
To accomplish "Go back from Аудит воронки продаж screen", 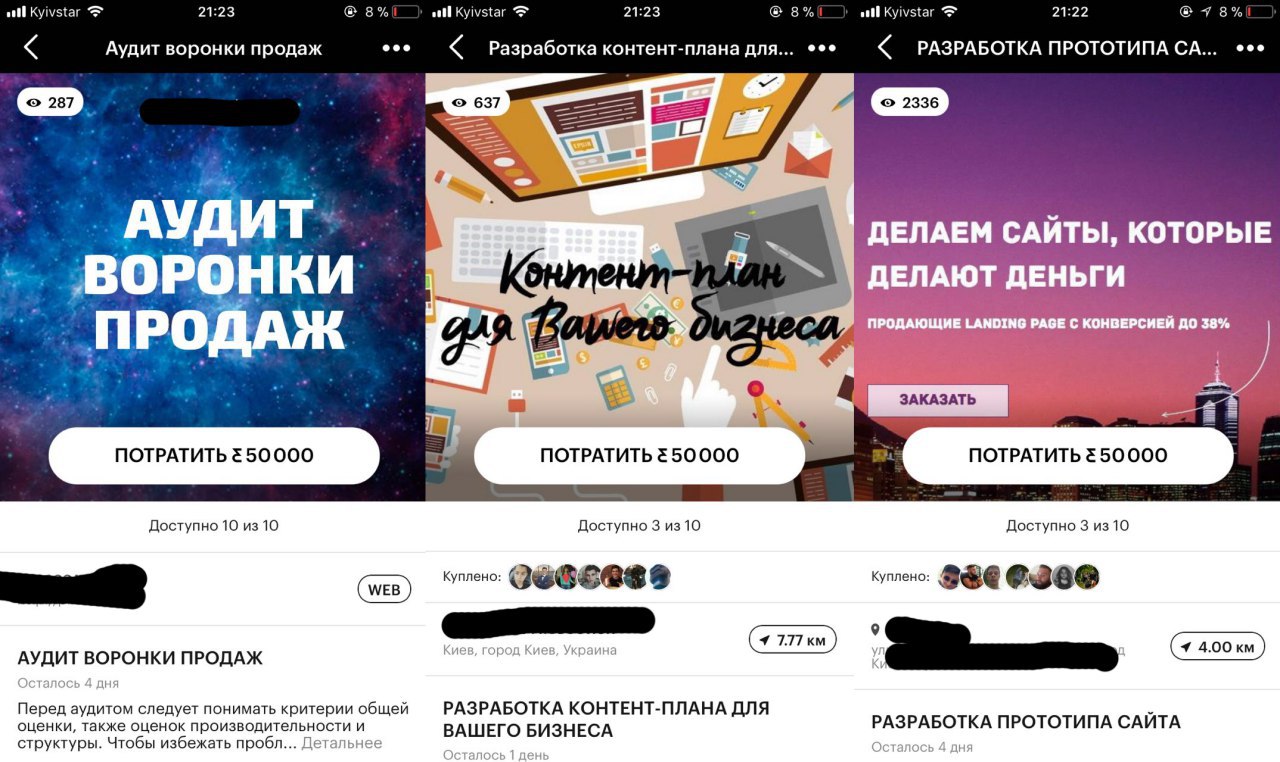I will point(31,47).
